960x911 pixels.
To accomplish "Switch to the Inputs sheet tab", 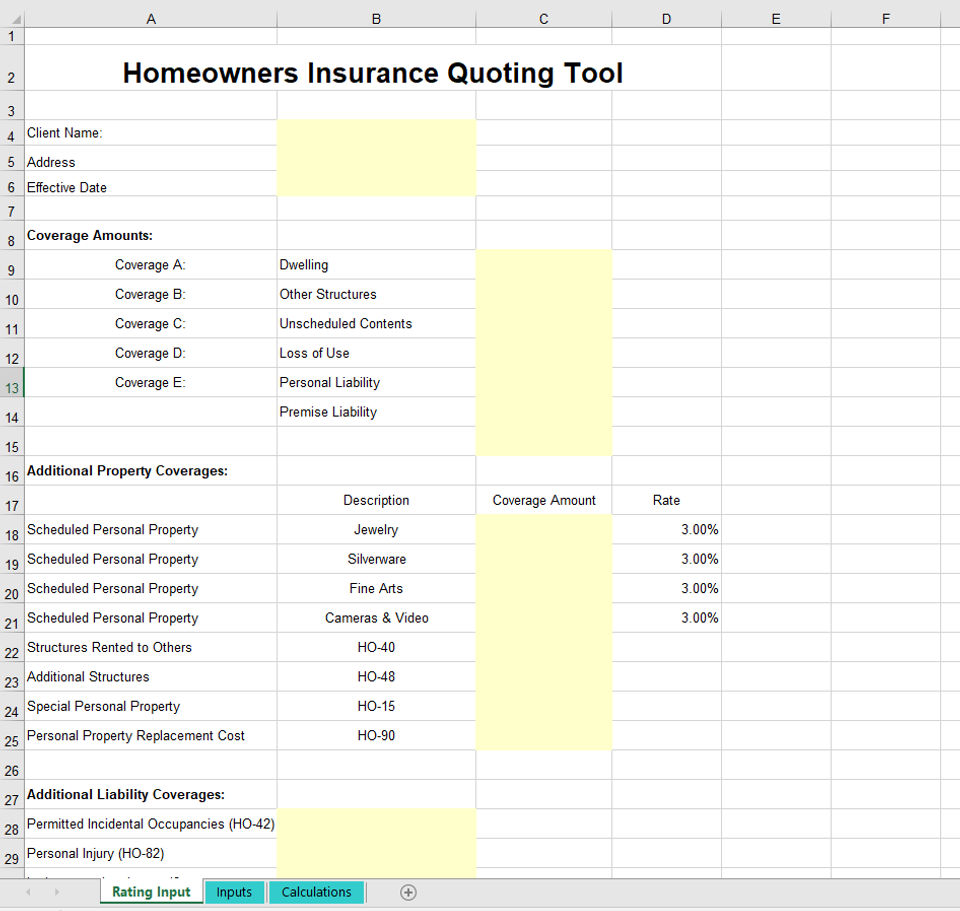I will [x=234, y=892].
